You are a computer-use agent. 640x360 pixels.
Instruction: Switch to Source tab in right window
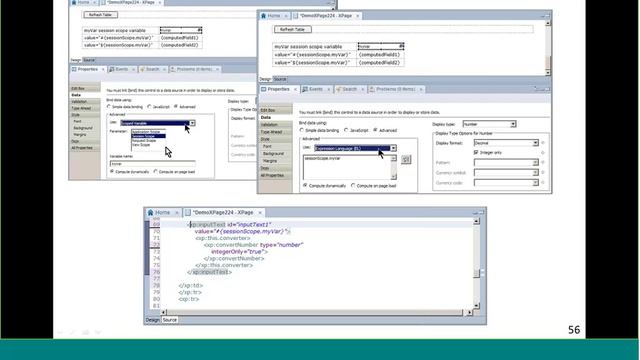point(280,79)
